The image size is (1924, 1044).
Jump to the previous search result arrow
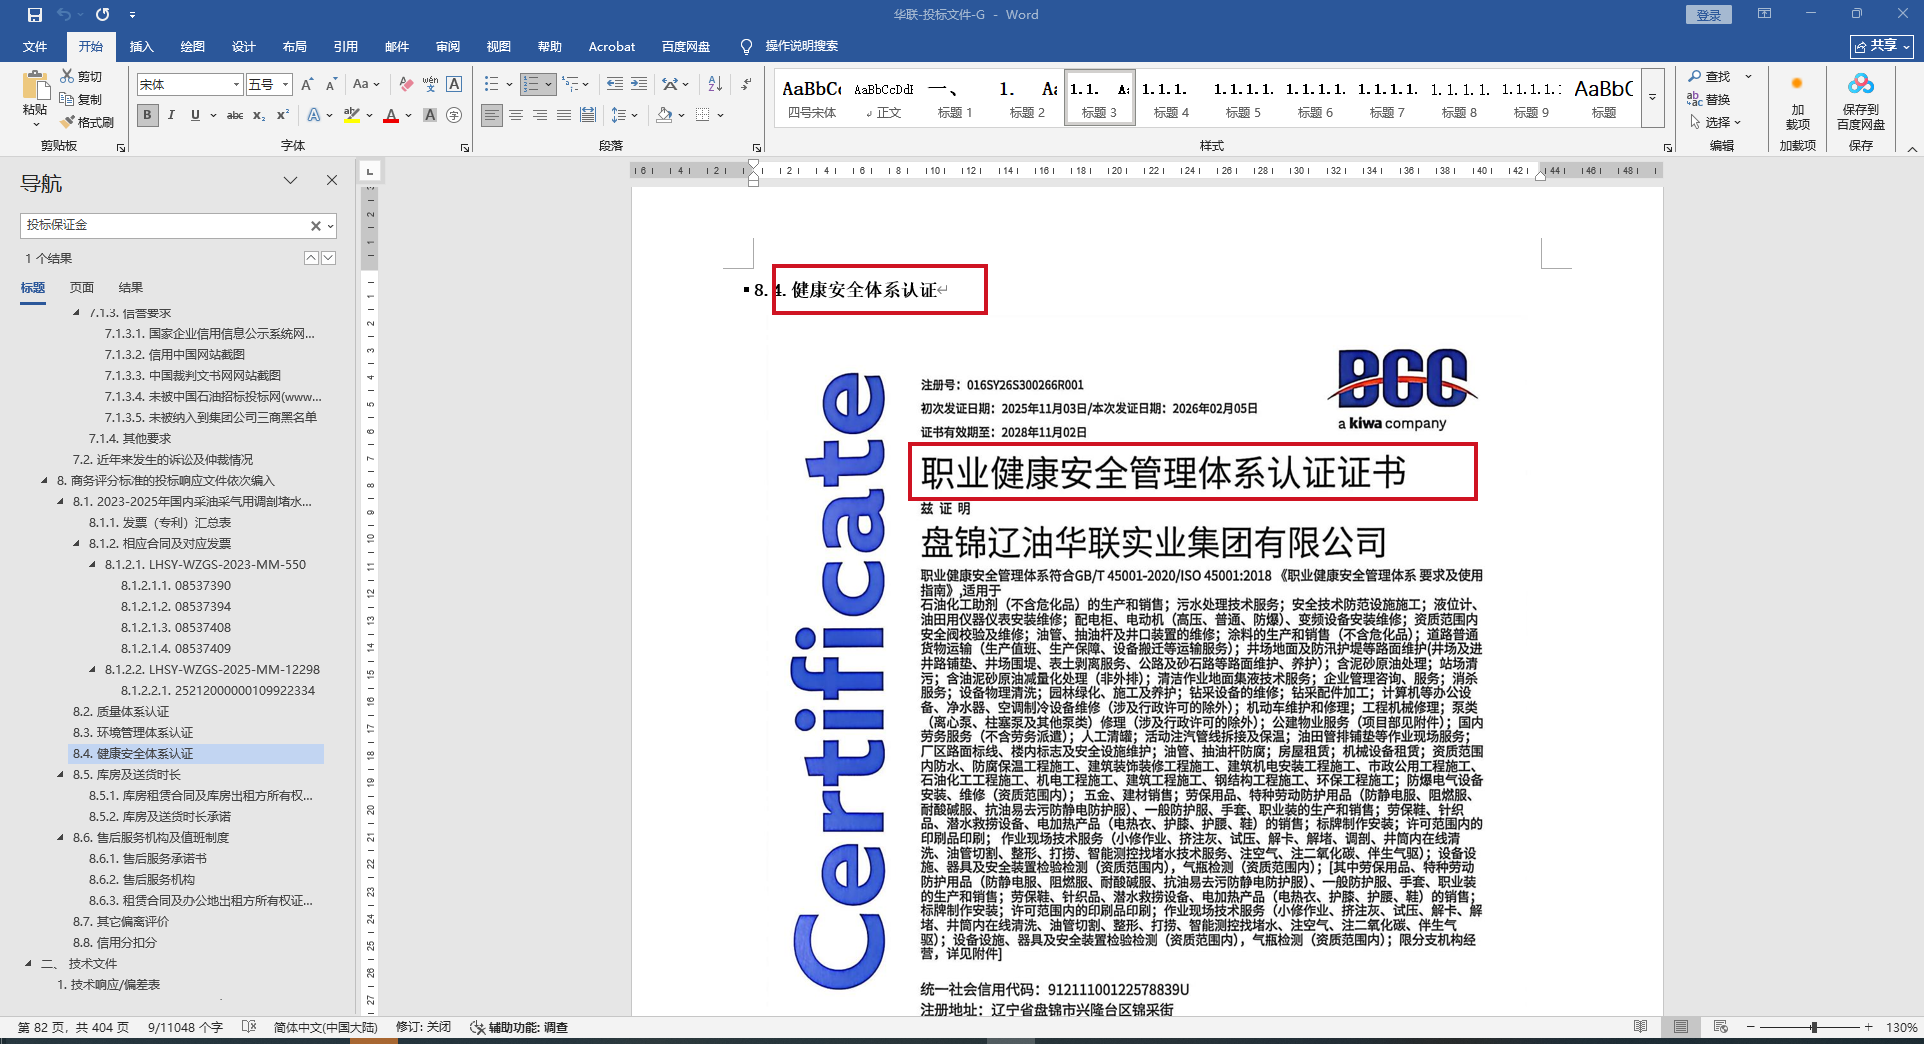point(311,258)
